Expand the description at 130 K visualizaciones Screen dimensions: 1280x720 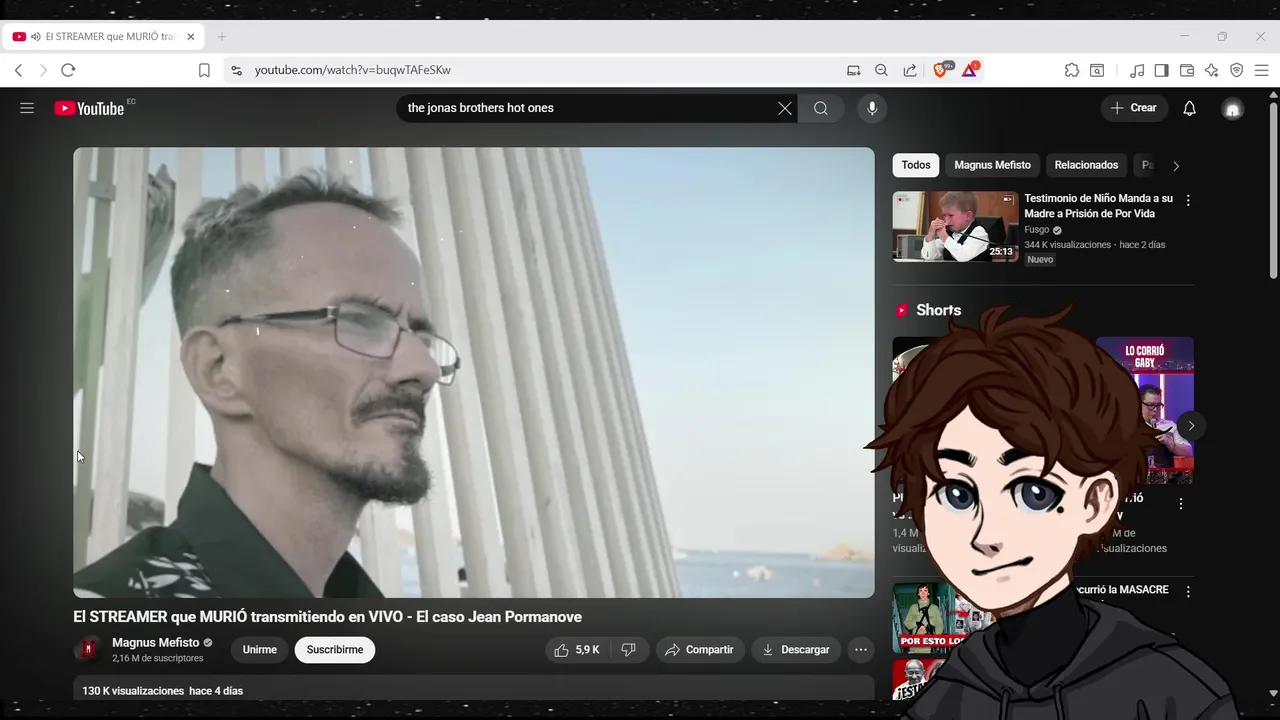474,689
